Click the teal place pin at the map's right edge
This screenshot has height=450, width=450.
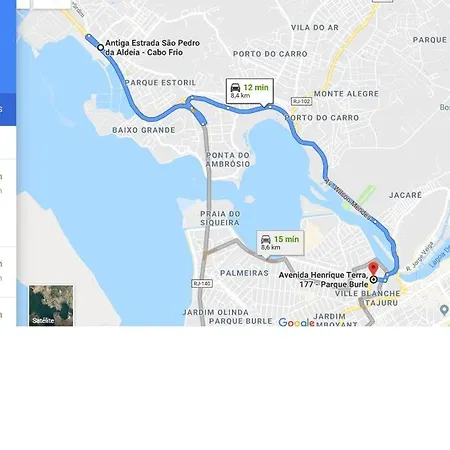tap(444, 310)
